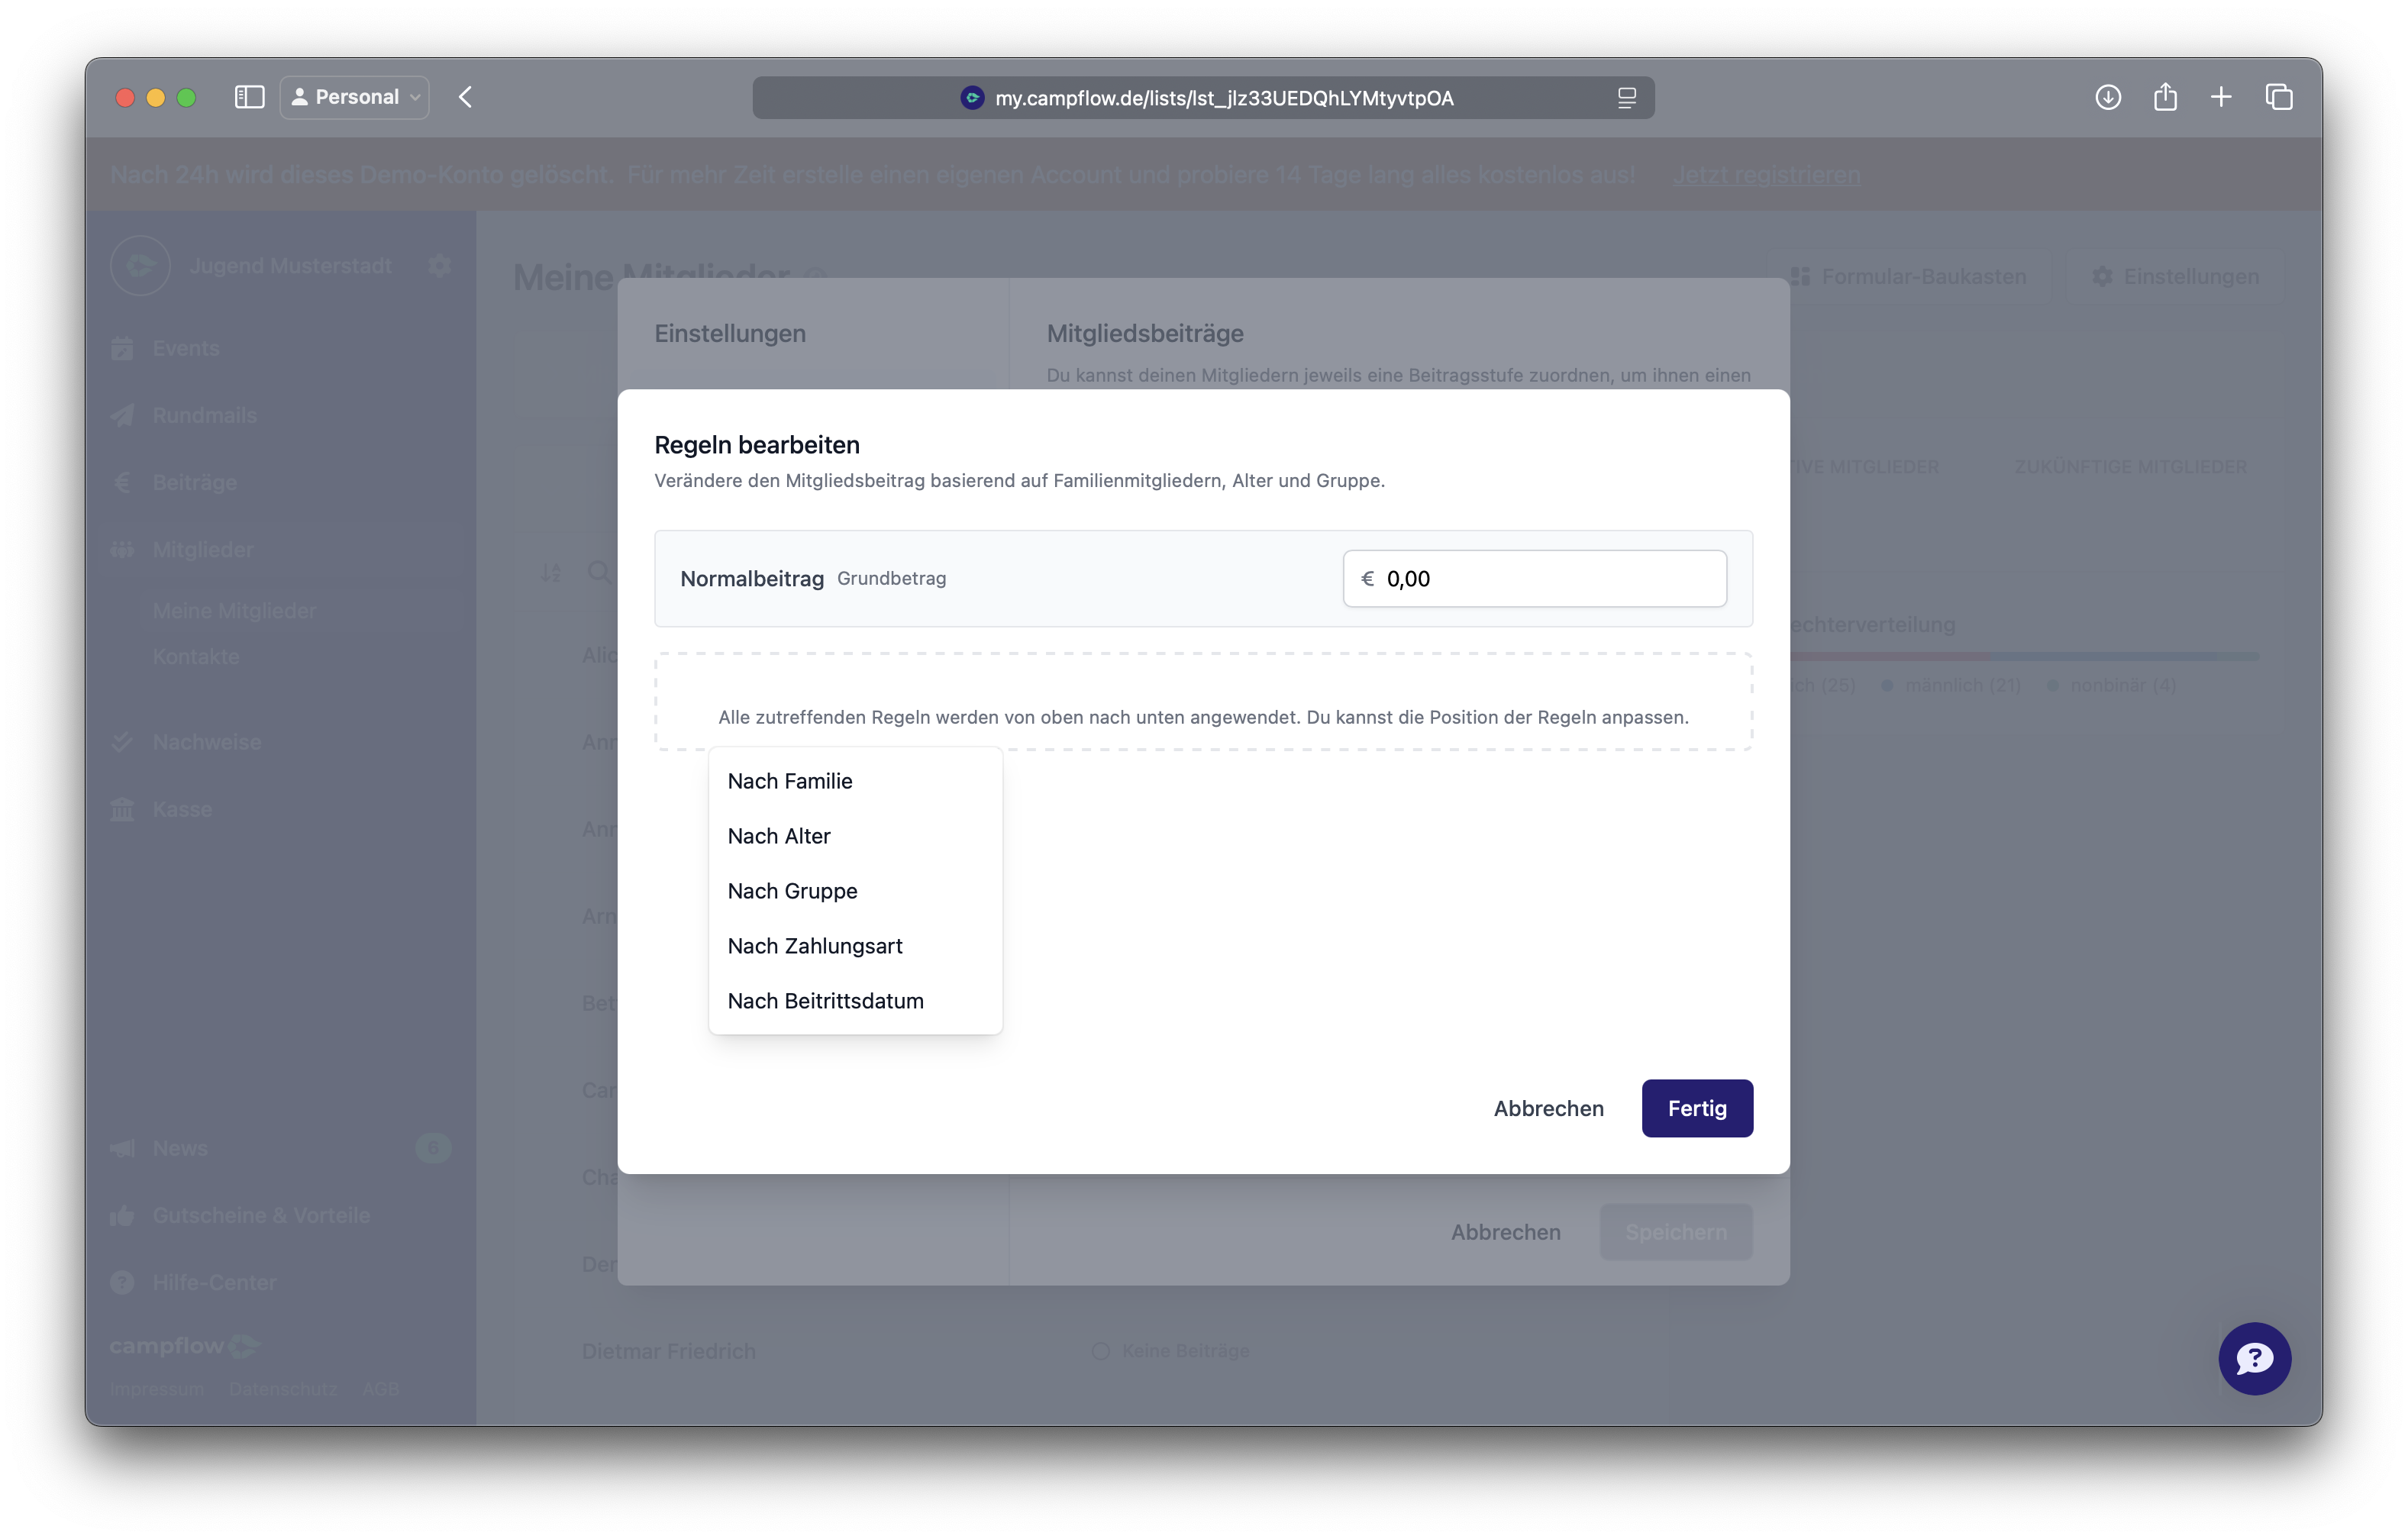The image size is (2408, 1539).
Task: Click the Jetzt registrieren link
Action: (x=1767, y=174)
